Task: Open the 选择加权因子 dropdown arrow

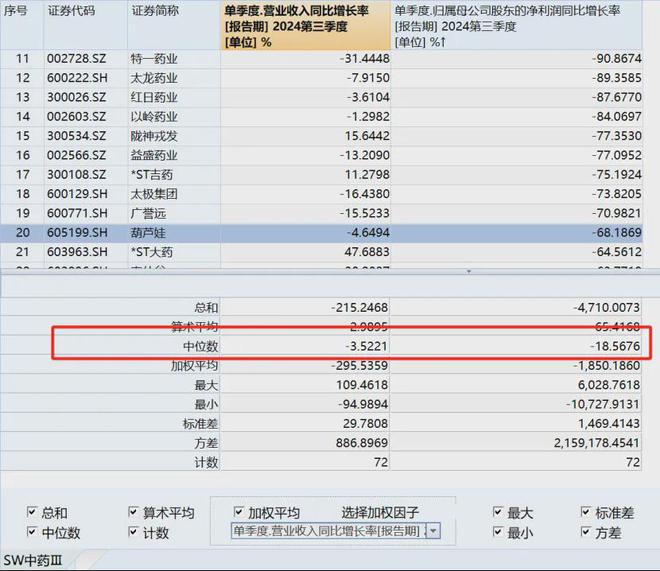Action: coord(434,531)
